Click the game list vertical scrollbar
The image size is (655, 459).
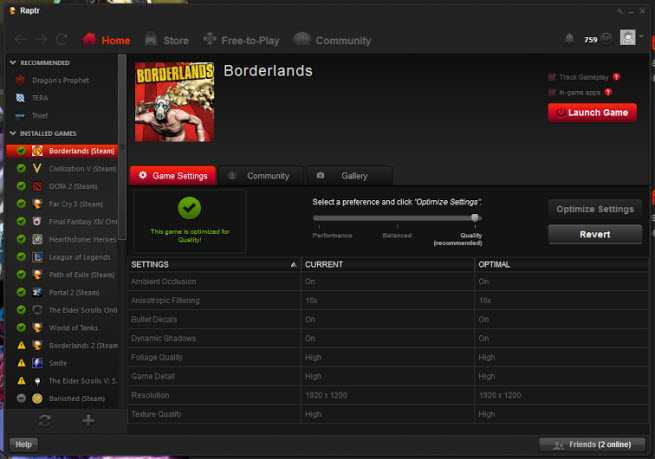pyautogui.click(x=122, y=147)
